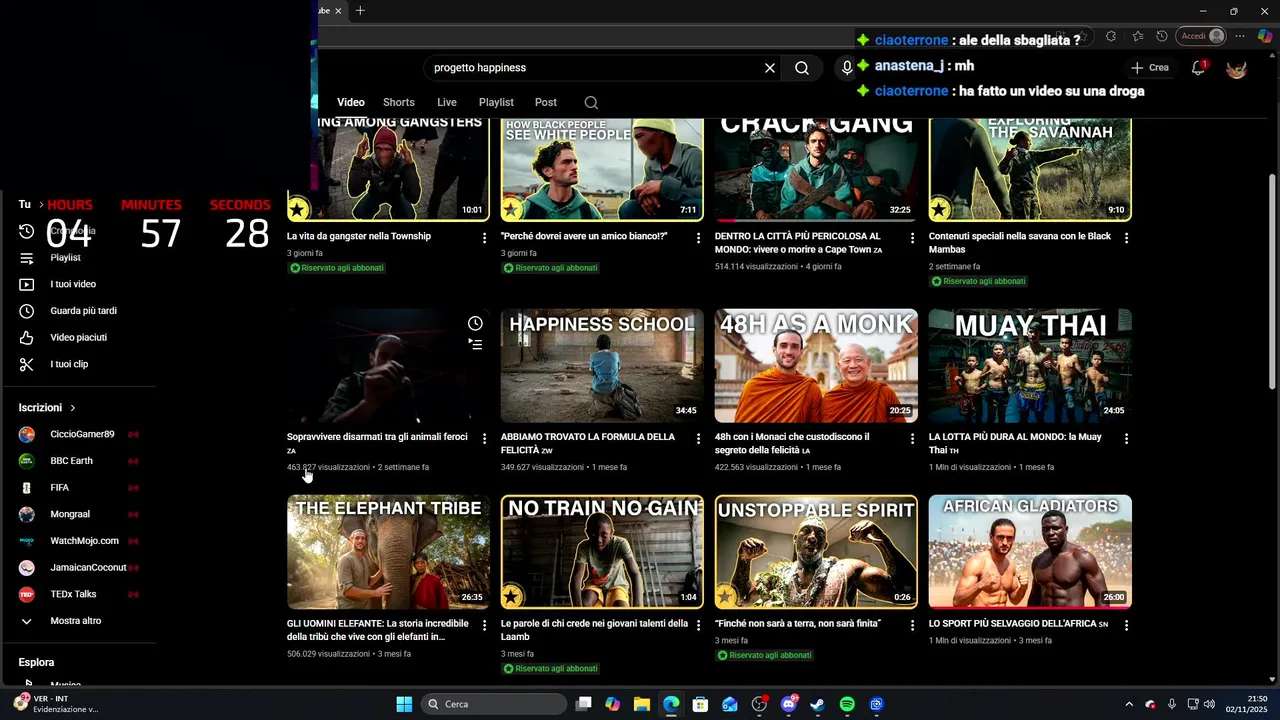Open Spotify from the taskbar
This screenshot has height=720, width=1280.
[x=847, y=704]
